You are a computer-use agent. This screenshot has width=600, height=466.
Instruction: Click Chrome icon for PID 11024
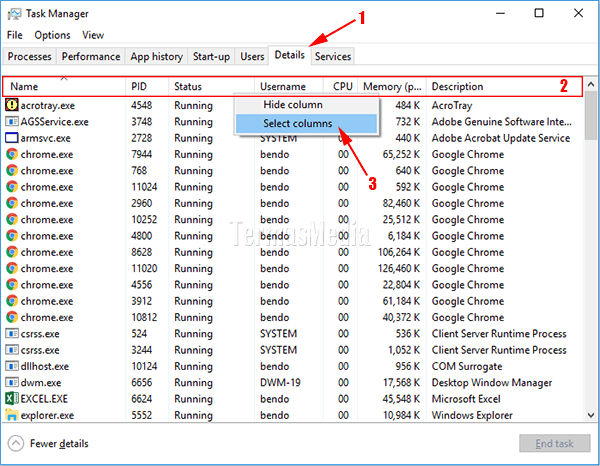tap(12, 187)
